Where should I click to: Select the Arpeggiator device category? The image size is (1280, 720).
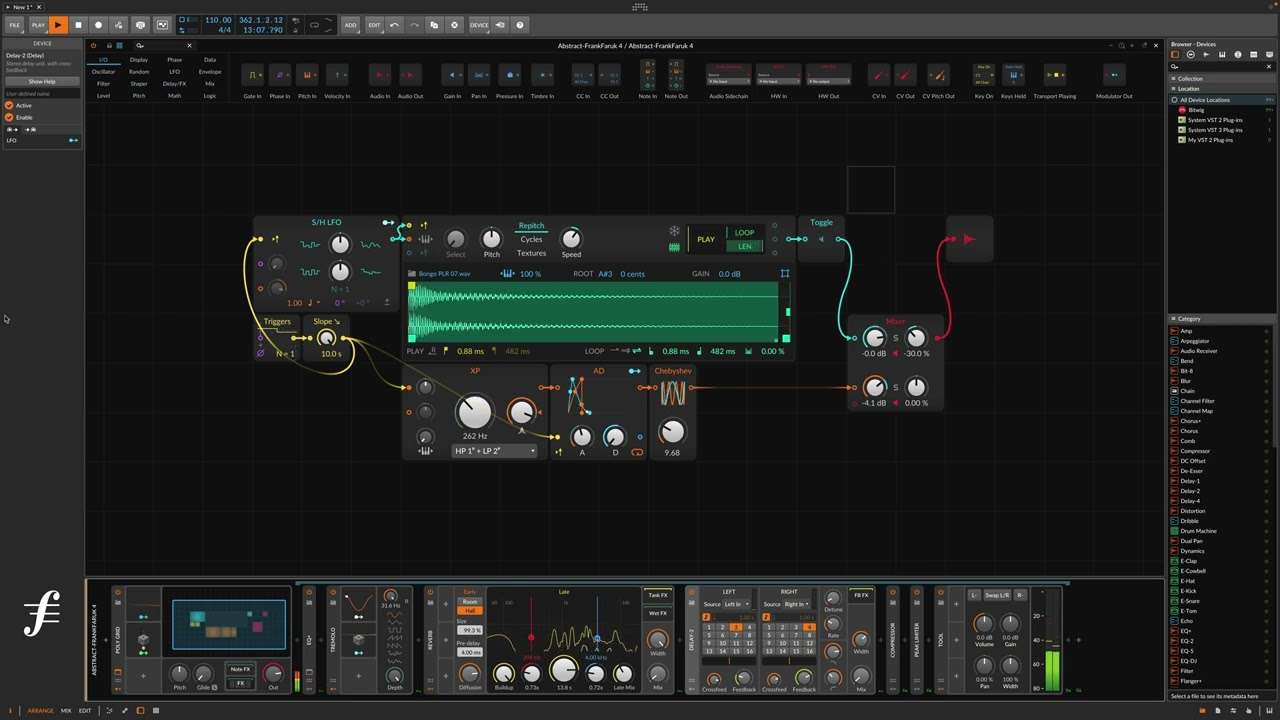(1222, 341)
